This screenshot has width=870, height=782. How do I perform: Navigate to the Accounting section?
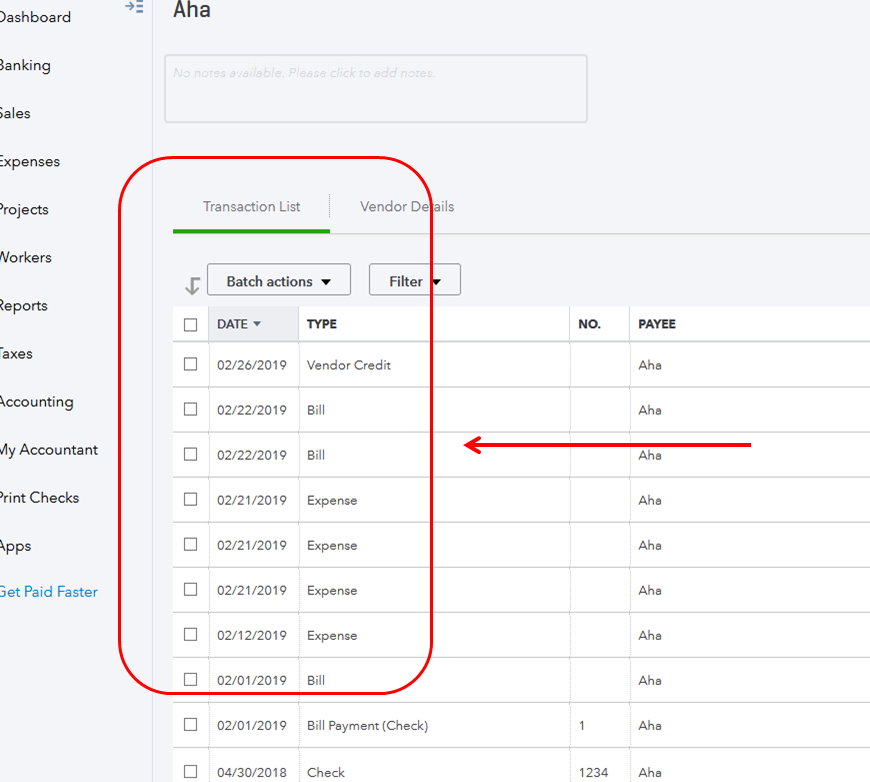pos(36,402)
